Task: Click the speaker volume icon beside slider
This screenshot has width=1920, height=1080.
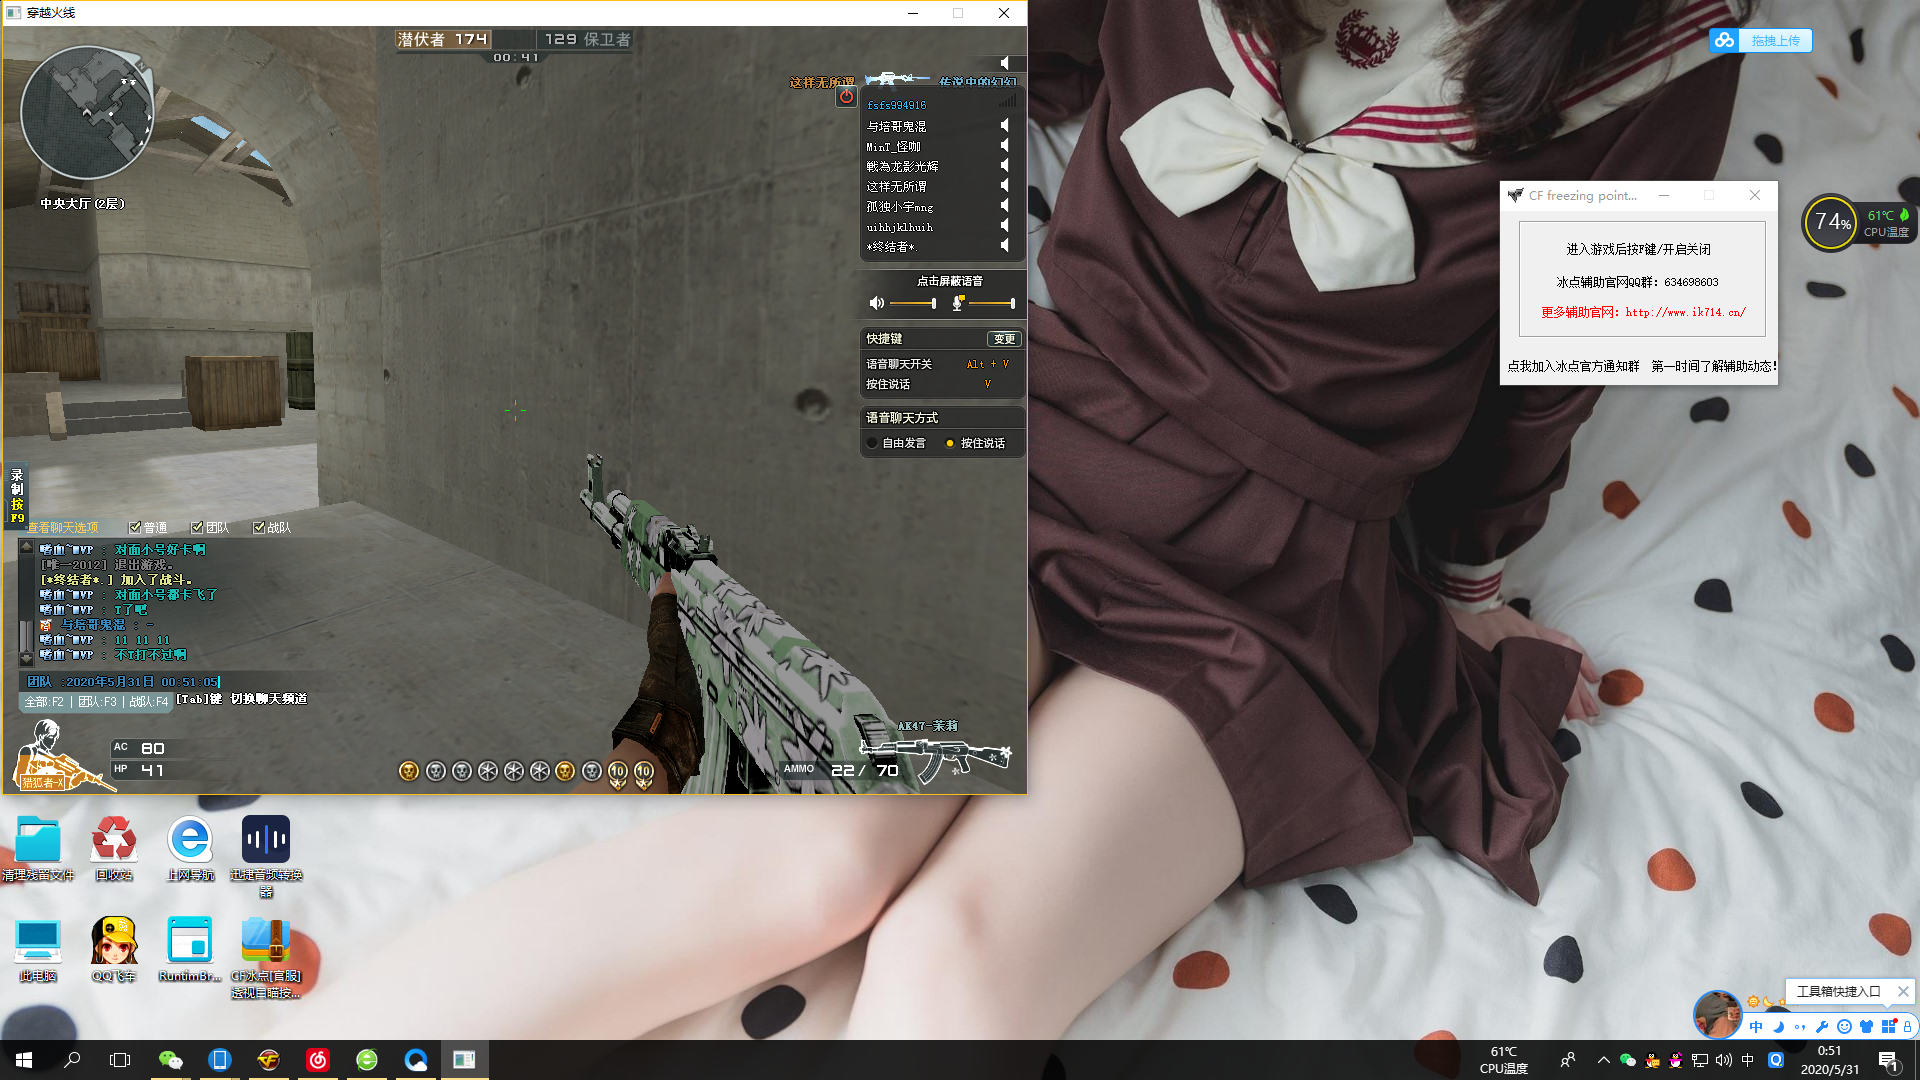Action: click(x=876, y=303)
